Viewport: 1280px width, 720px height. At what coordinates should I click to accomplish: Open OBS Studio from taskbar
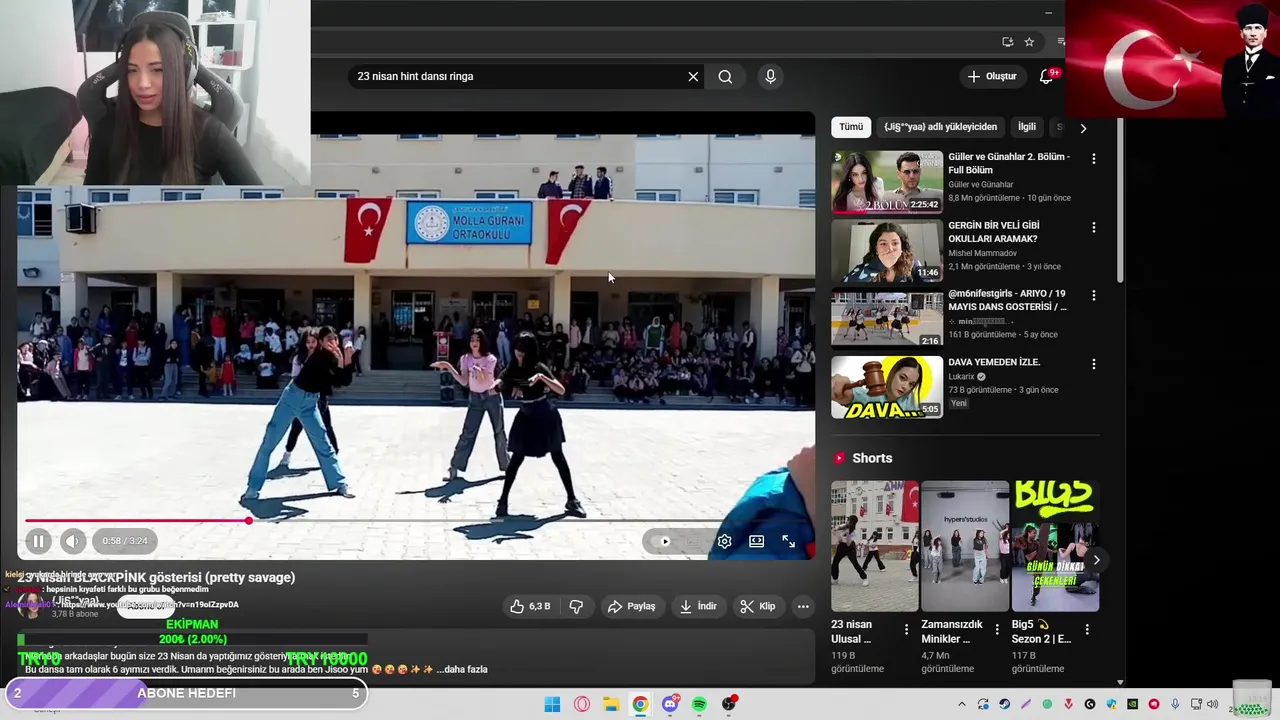[x=729, y=704]
